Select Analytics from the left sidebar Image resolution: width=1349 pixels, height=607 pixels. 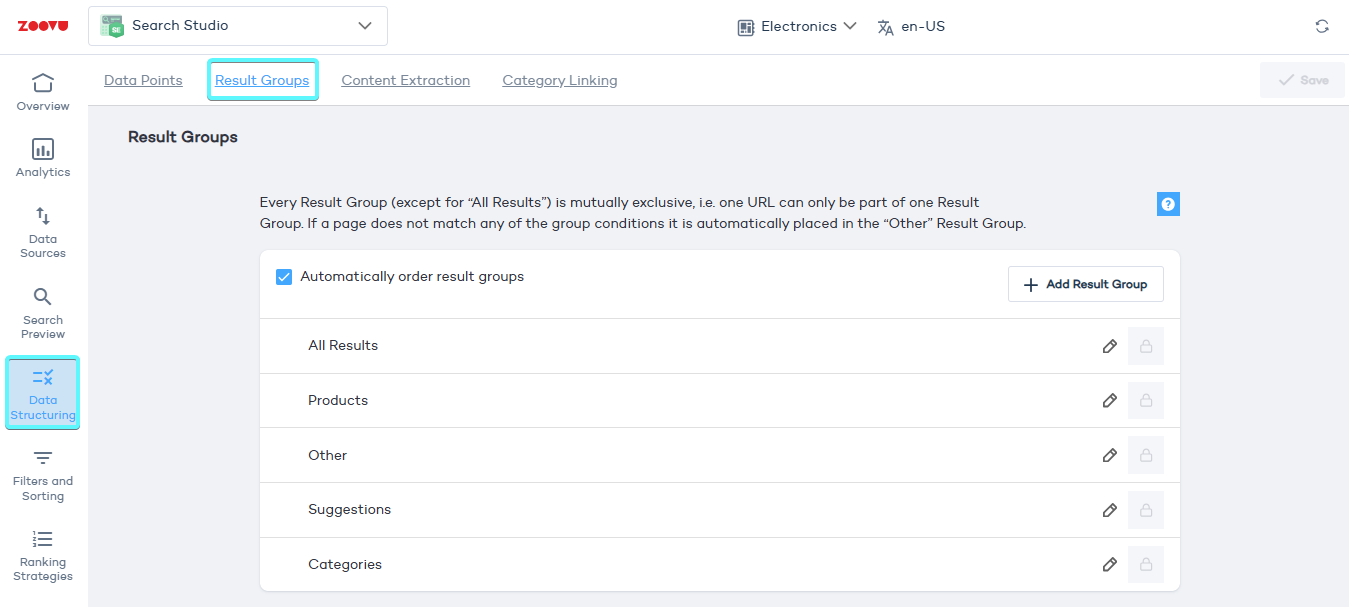42,157
